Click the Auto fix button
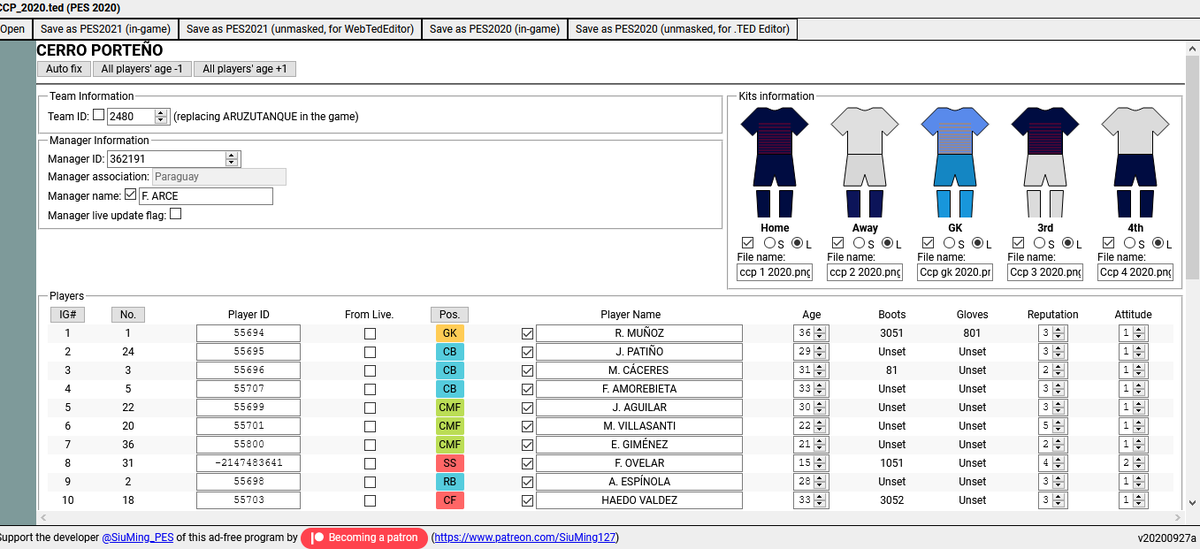This screenshot has height=549, width=1200. tap(64, 69)
